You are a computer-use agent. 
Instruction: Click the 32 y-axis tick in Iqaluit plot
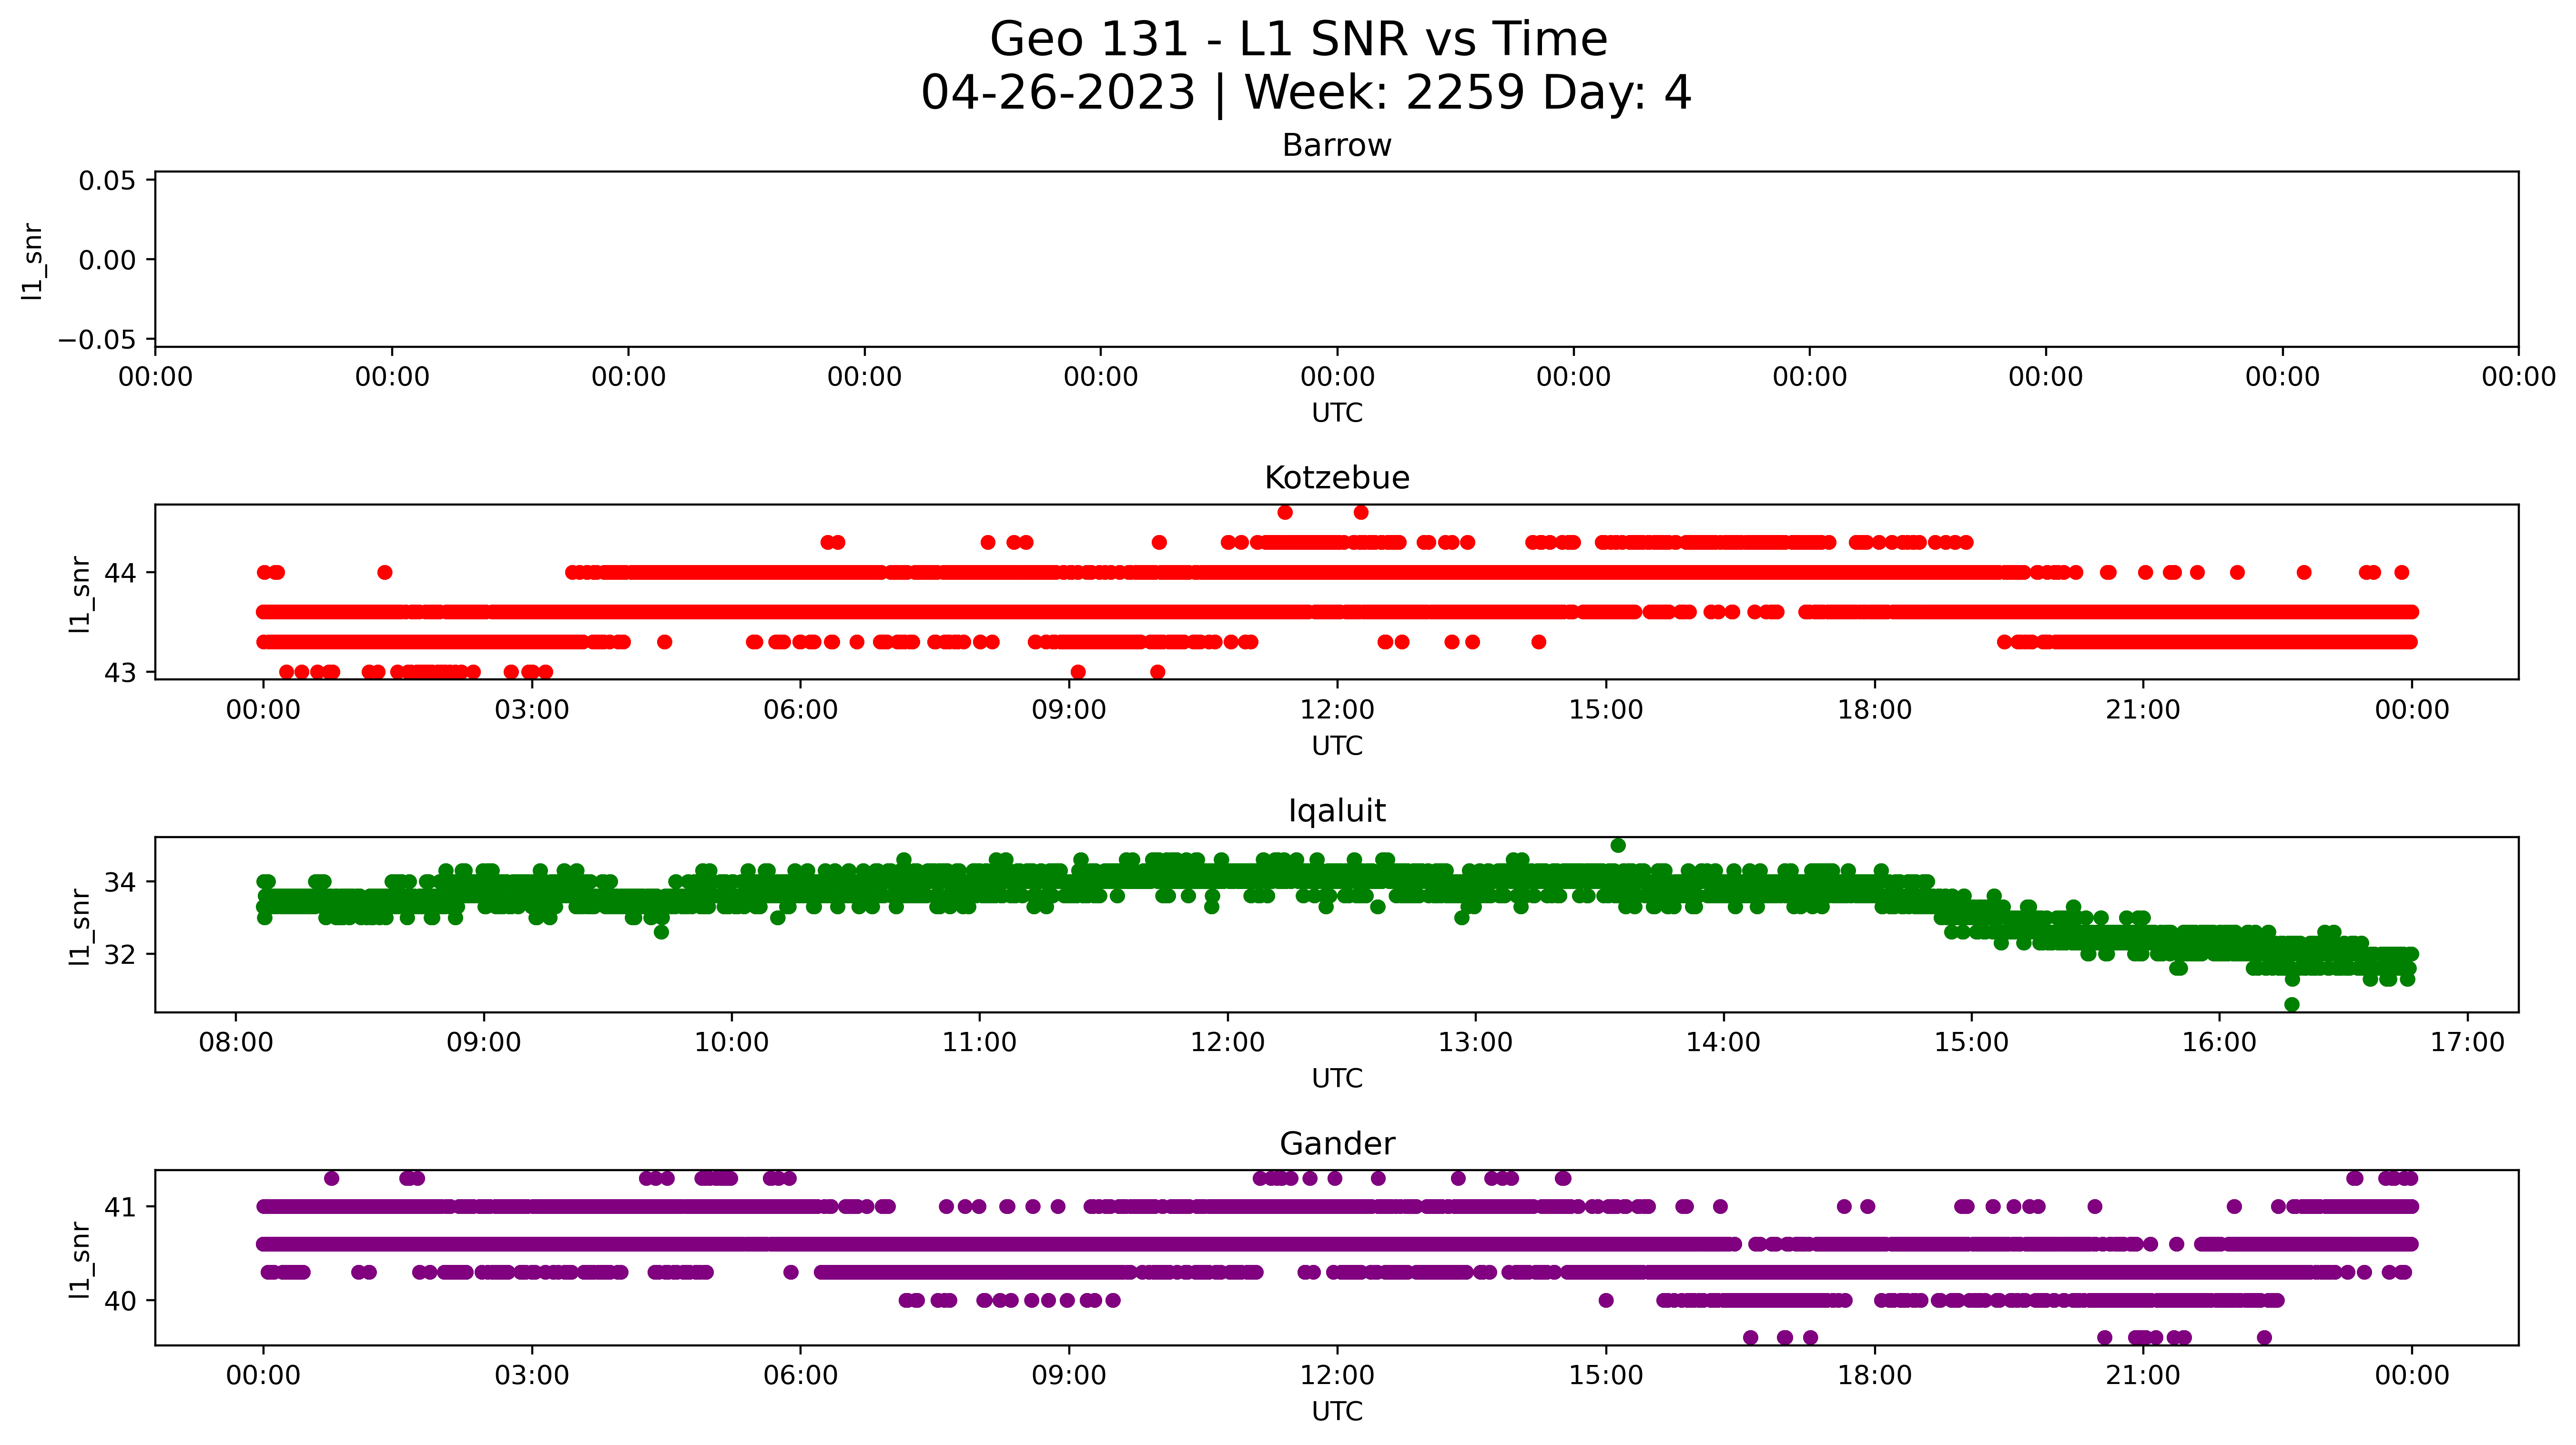tap(120, 954)
